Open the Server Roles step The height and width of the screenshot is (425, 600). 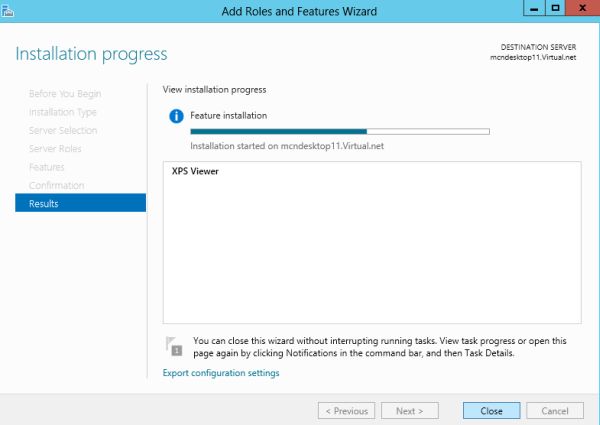[x=55, y=149]
